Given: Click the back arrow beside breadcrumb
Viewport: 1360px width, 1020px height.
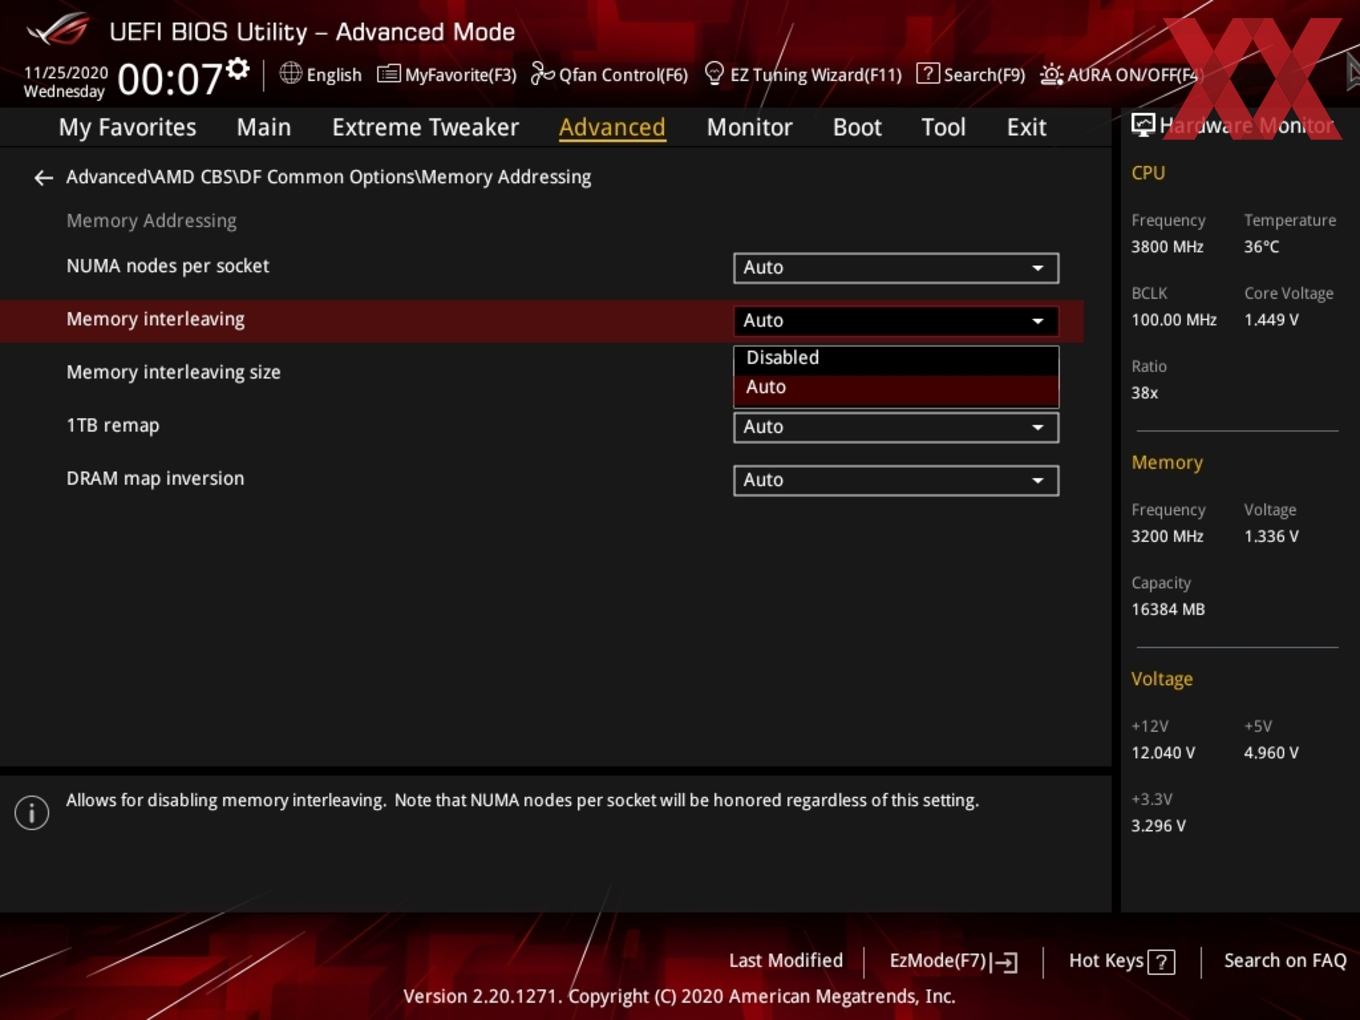Looking at the screenshot, I should tap(43, 178).
